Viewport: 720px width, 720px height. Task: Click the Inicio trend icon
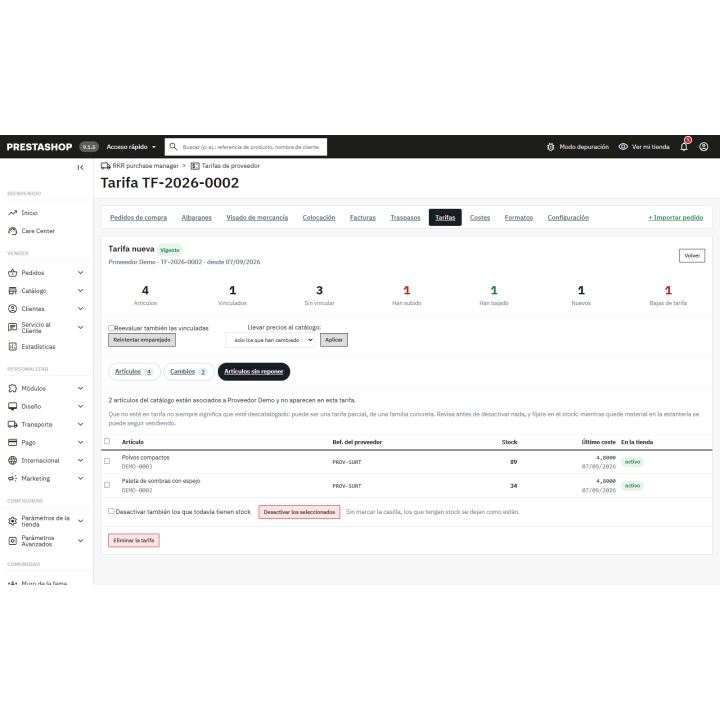[x=12, y=213]
